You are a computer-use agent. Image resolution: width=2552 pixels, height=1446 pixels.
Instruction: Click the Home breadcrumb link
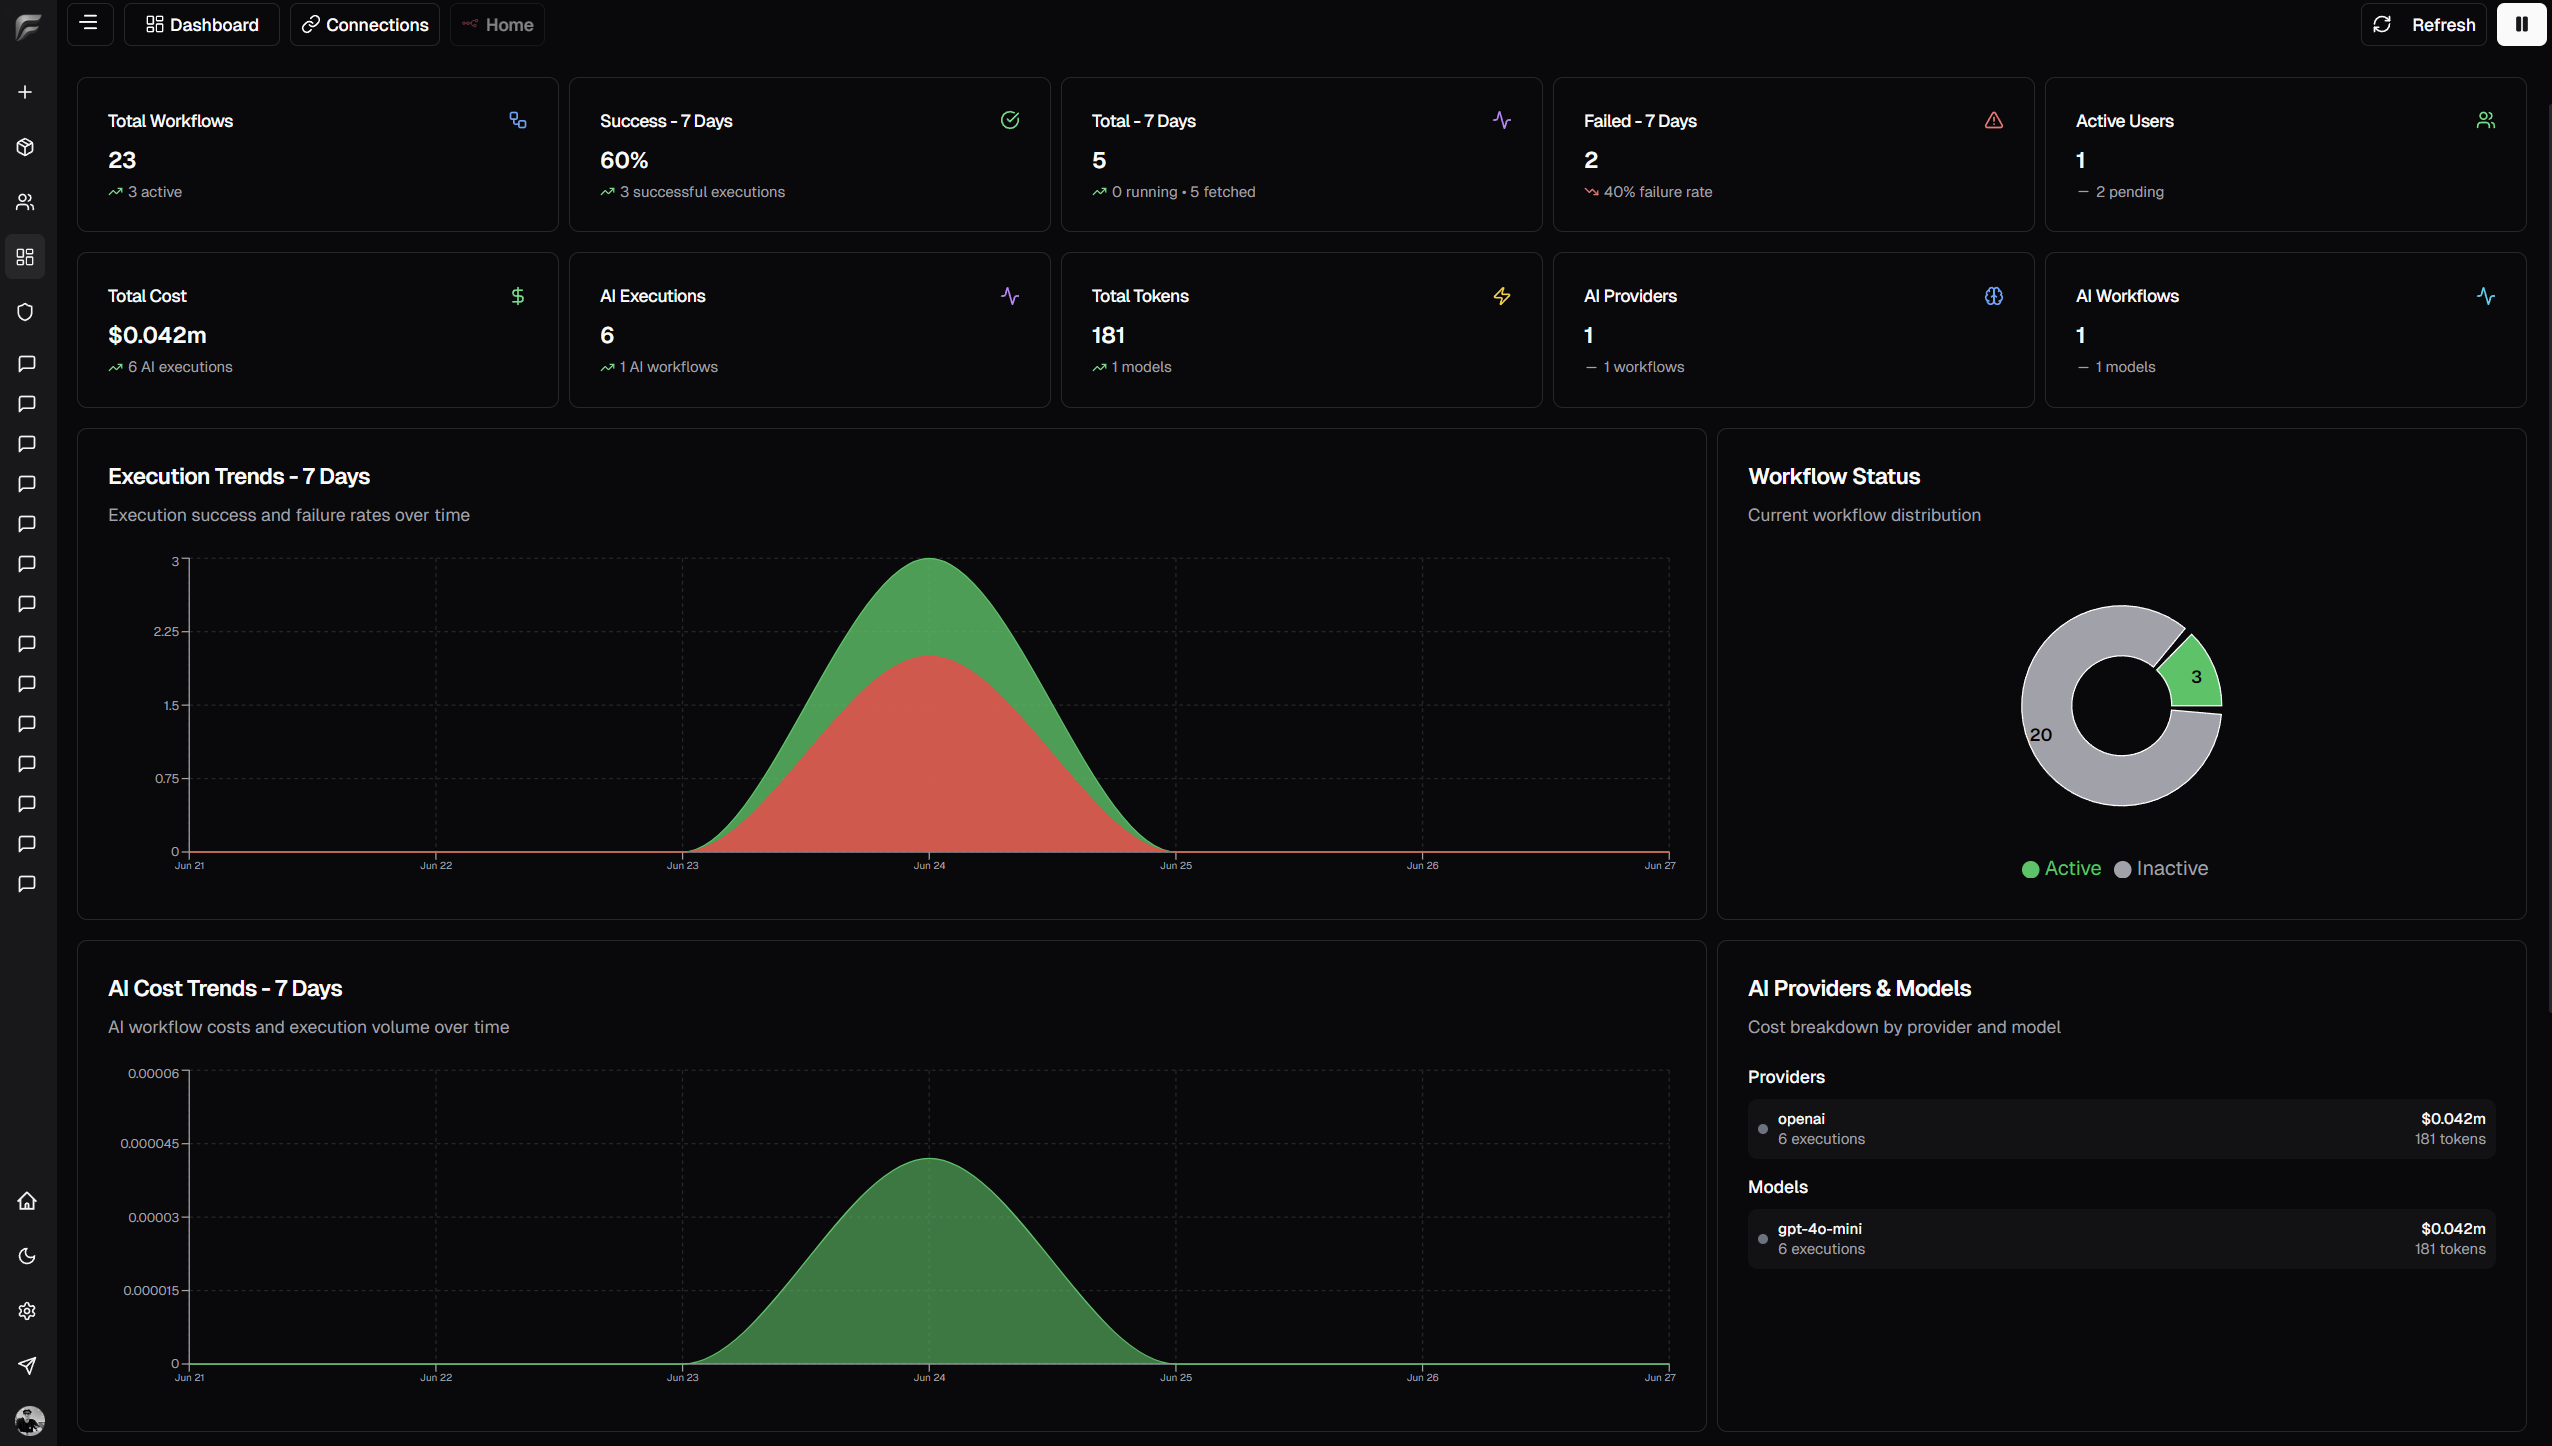click(x=498, y=24)
